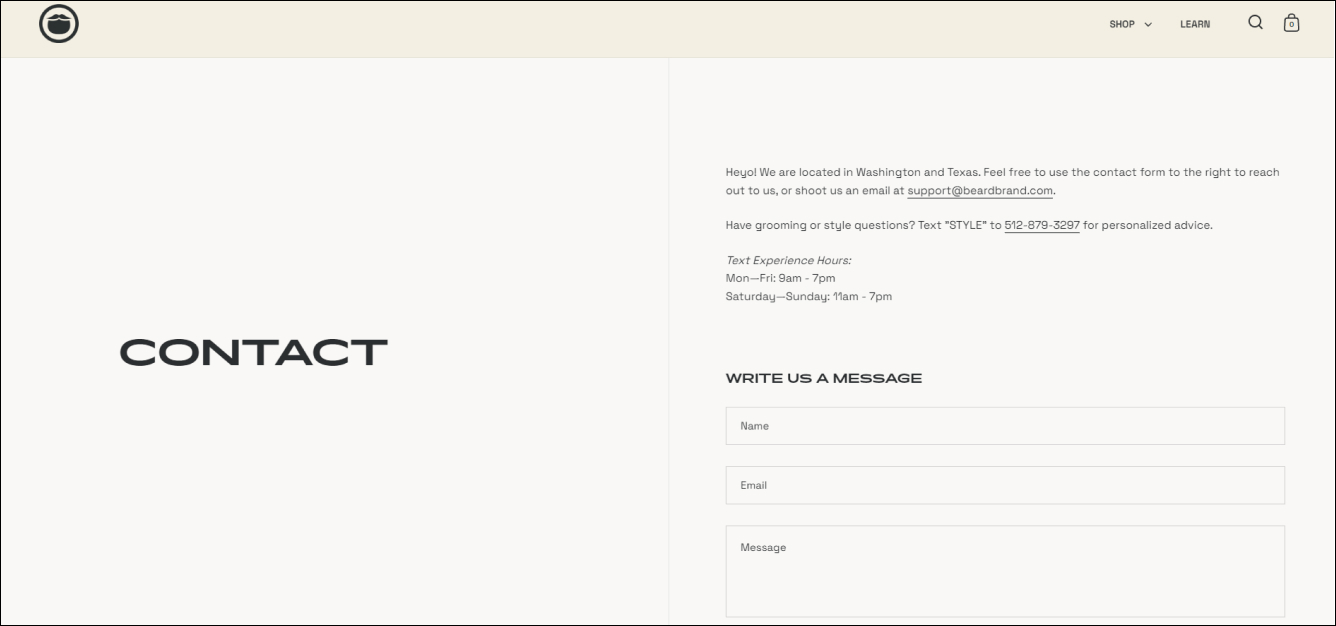Expand the SHOP chevron arrow
1336x626 pixels.
tap(1148, 25)
